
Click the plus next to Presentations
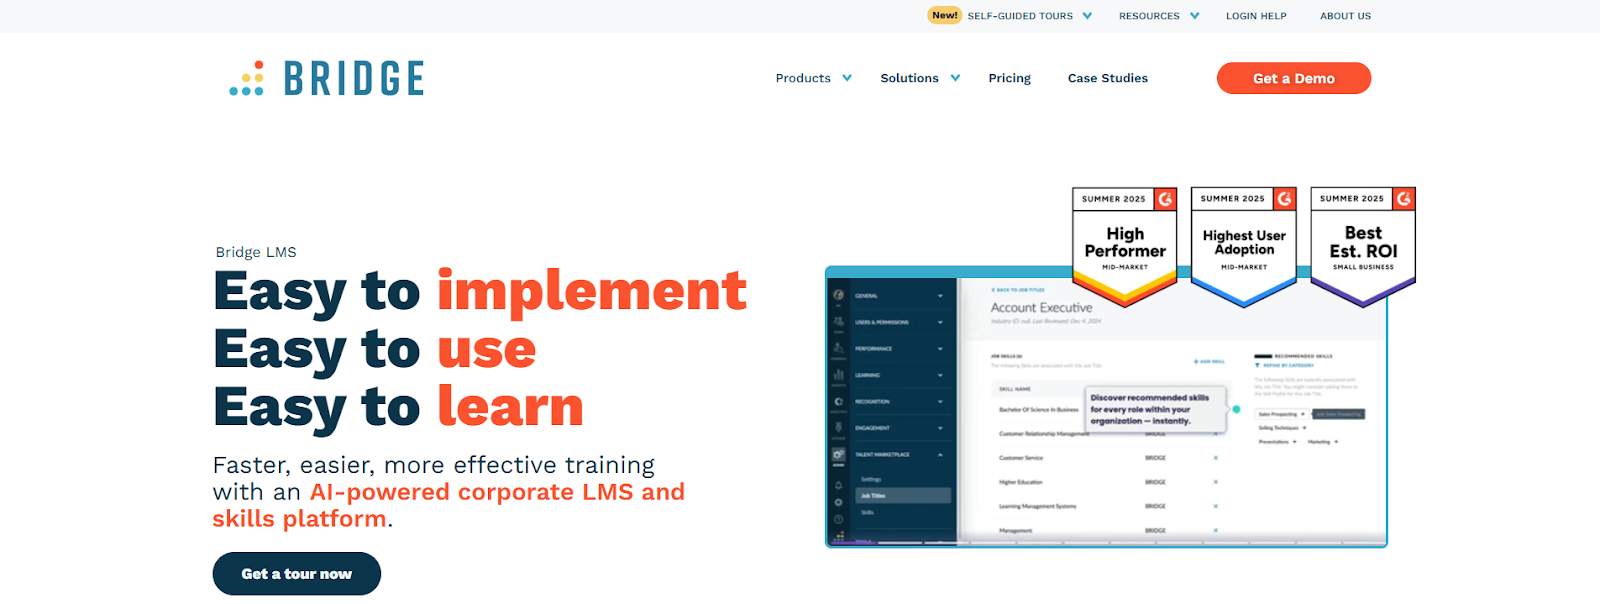[1295, 441]
